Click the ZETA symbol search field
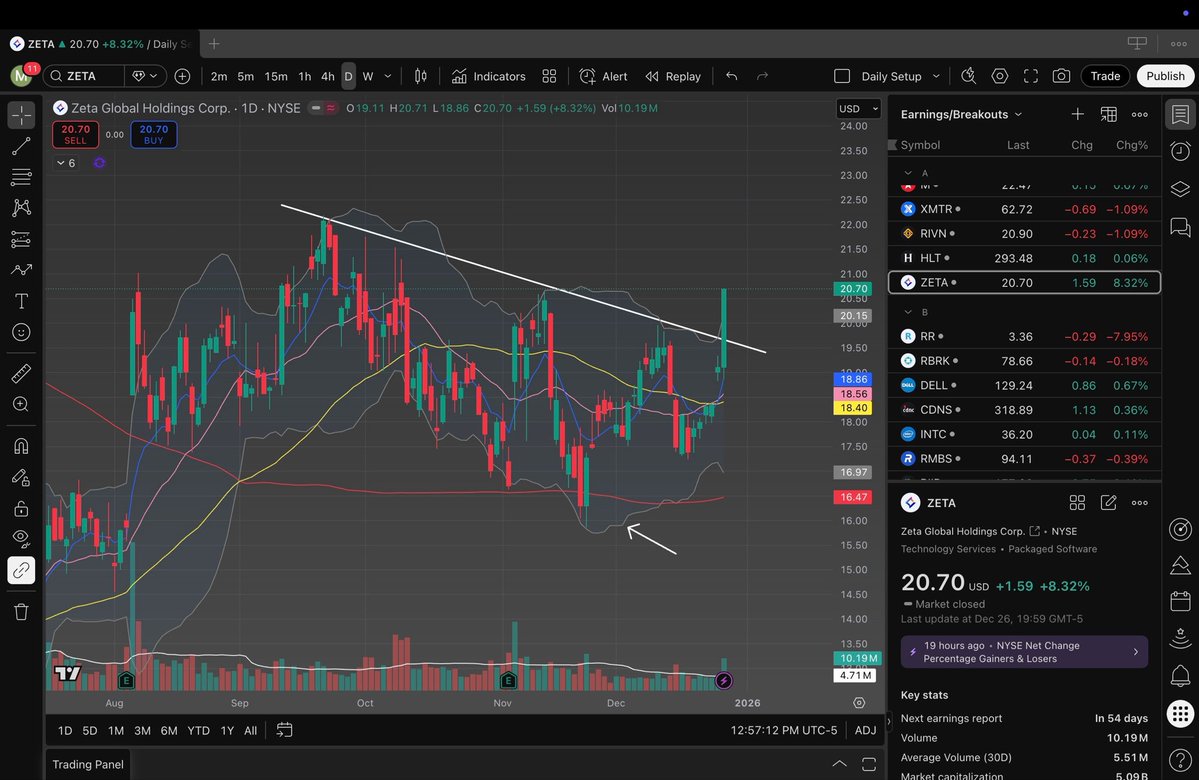The image size is (1199, 780). point(83,76)
